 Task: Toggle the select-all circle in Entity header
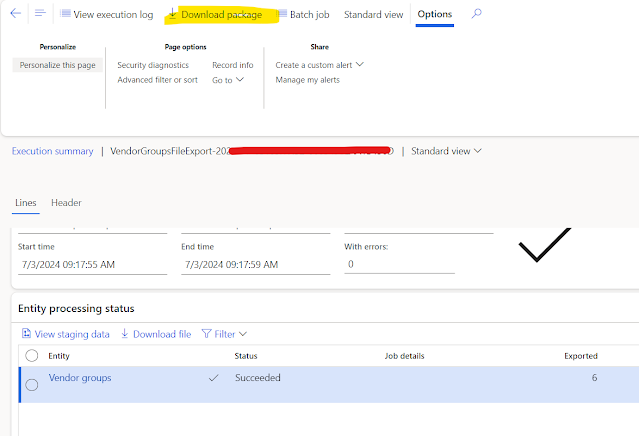click(x=32, y=356)
